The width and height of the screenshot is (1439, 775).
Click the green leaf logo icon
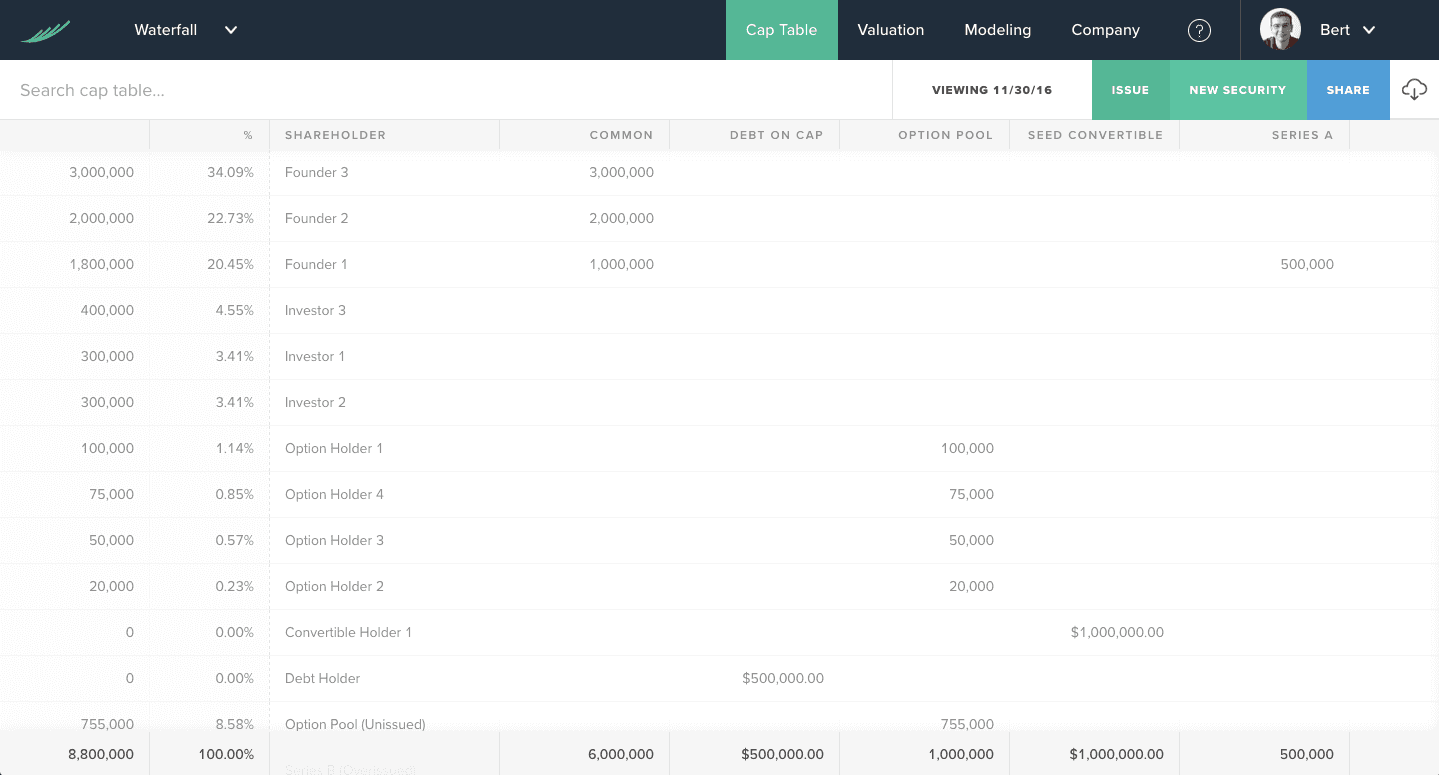tap(45, 31)
